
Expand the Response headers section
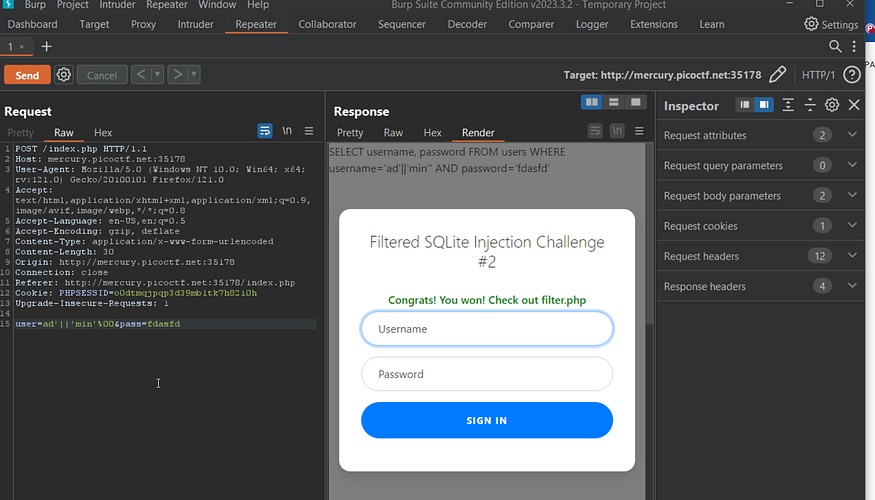coord(852,286)
